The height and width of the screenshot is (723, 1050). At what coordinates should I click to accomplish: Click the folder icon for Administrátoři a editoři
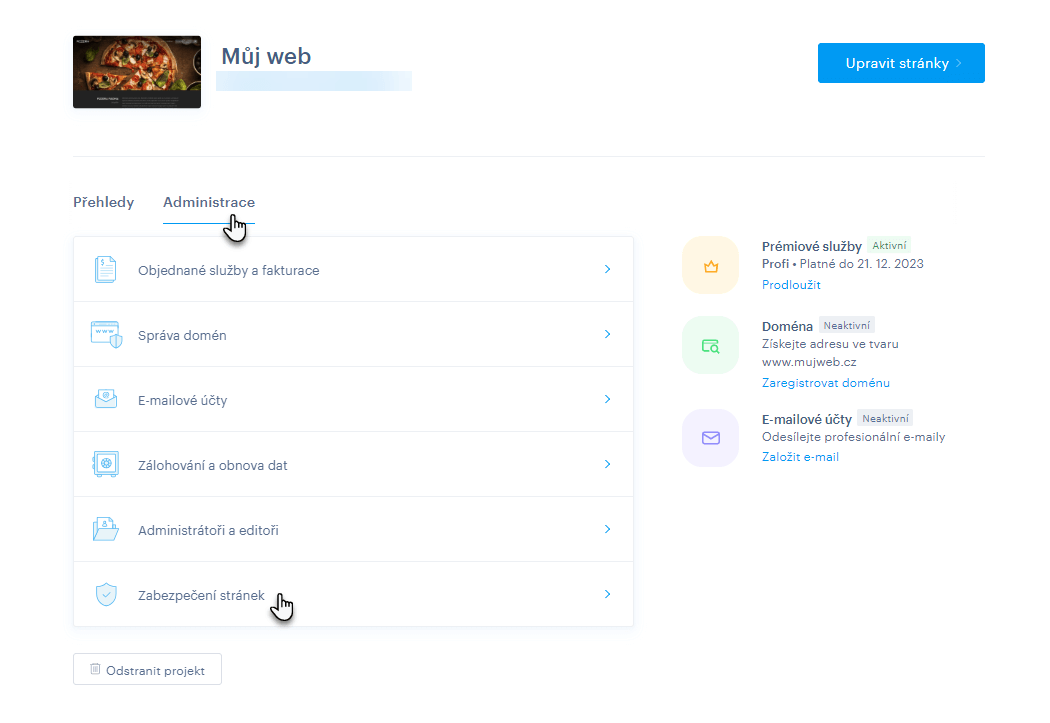click(105, 529)
